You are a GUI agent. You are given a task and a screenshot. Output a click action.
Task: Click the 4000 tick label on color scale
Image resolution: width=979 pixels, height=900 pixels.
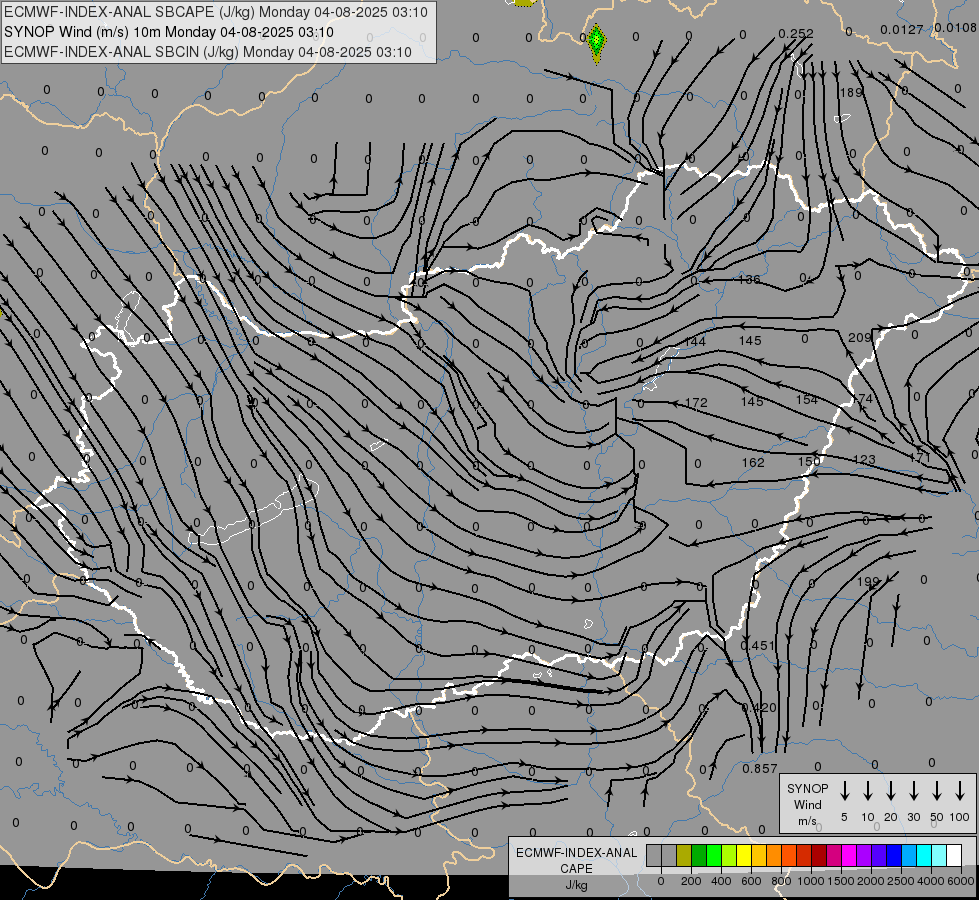[931, 881]
